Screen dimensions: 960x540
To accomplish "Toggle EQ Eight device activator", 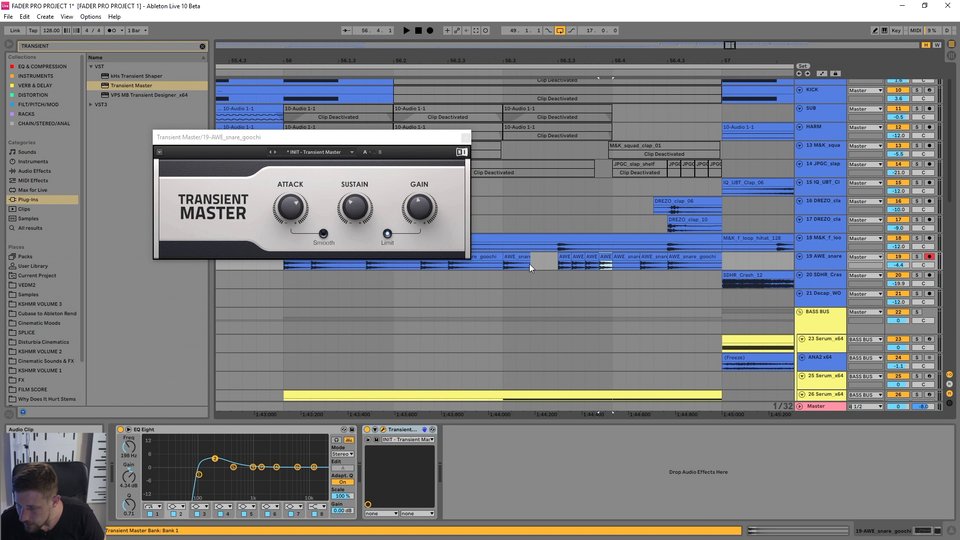I will coord(121,430).
